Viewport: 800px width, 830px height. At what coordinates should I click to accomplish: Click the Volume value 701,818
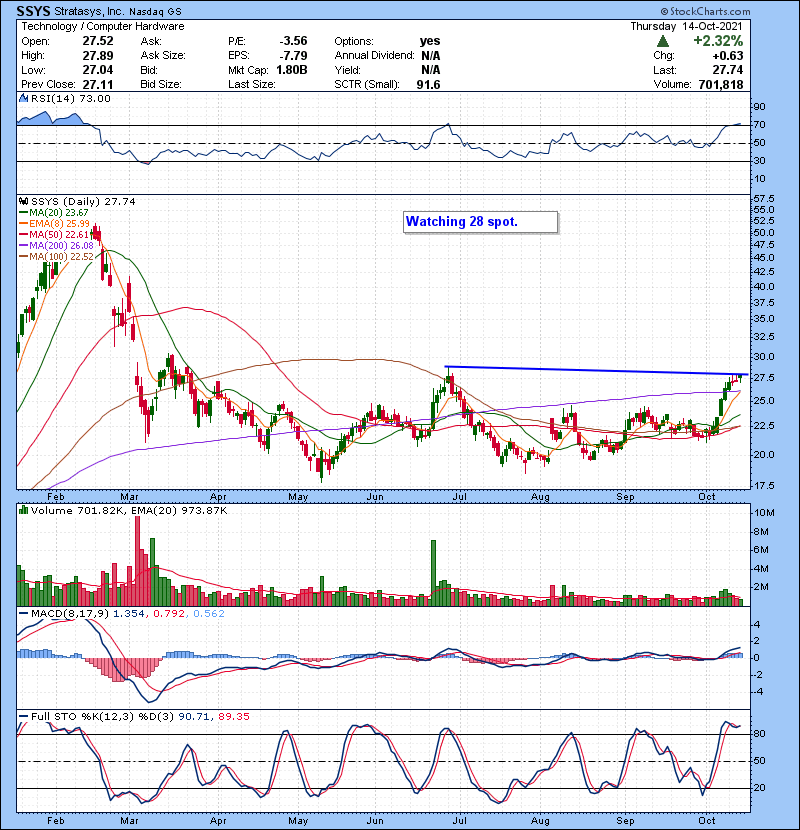721,84
